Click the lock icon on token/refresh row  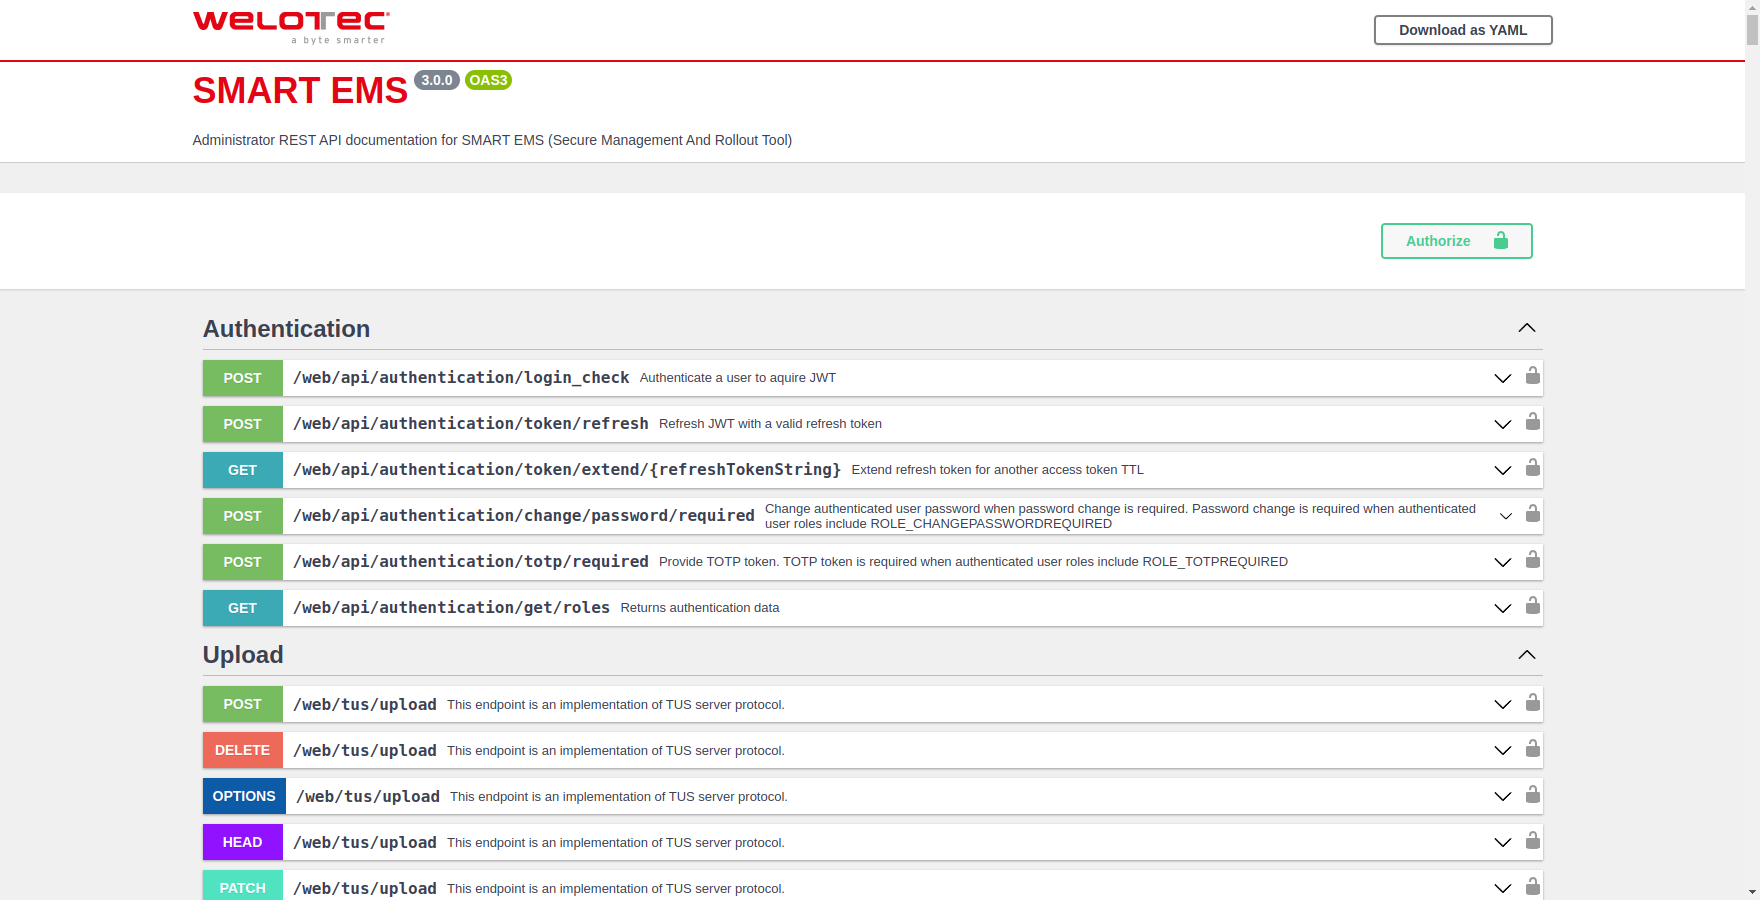[1532, 422]
